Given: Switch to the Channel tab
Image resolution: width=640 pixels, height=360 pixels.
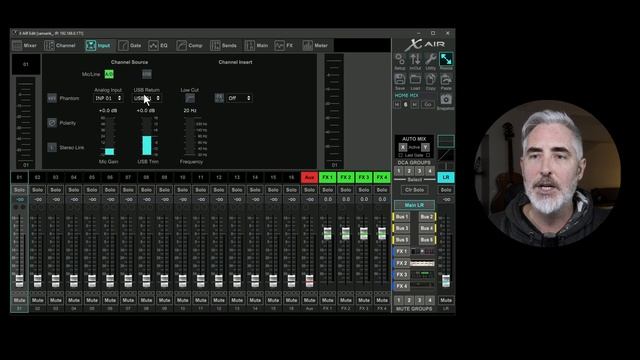Looking at the screenshot, I should coord(60,45).
